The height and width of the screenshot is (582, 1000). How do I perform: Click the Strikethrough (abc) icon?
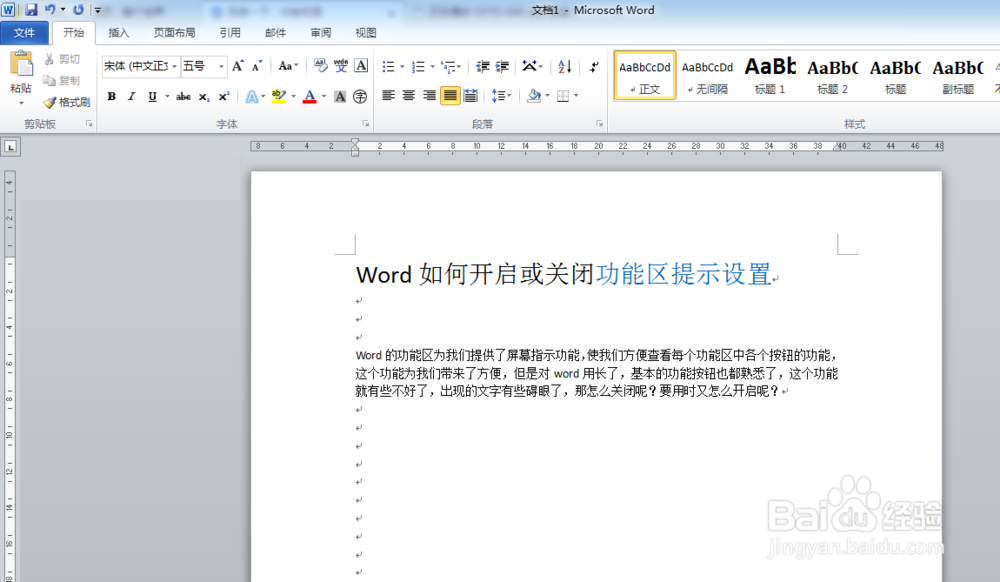(183, 96)
